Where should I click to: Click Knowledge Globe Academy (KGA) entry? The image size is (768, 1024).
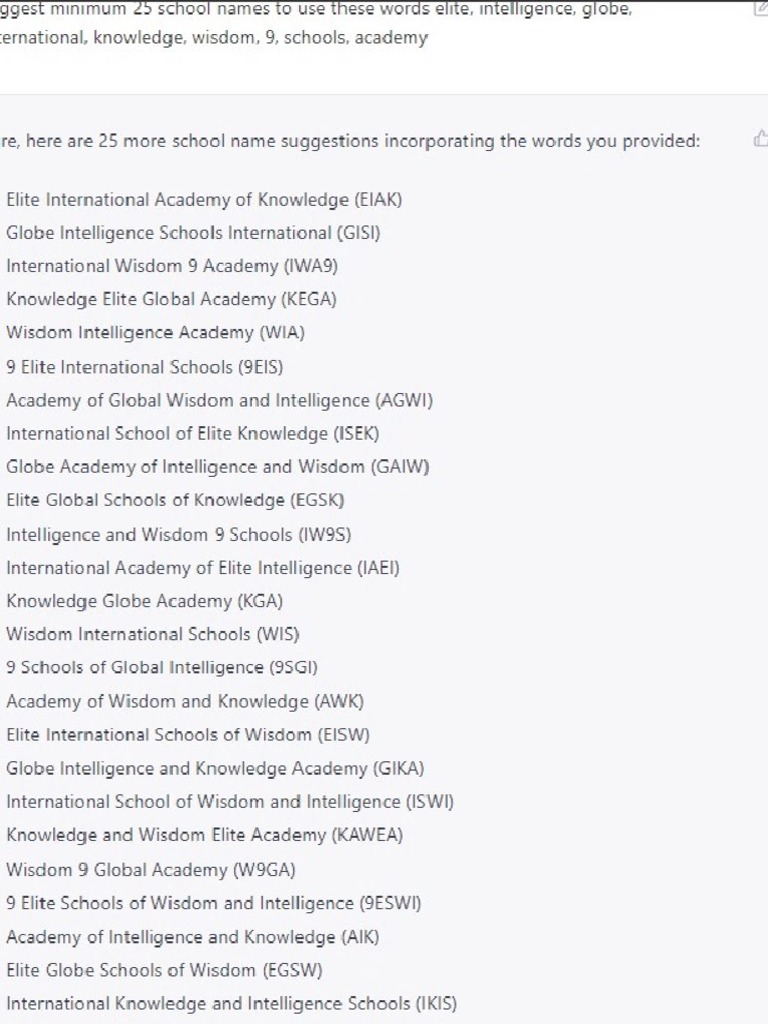[x=144, y=601]
